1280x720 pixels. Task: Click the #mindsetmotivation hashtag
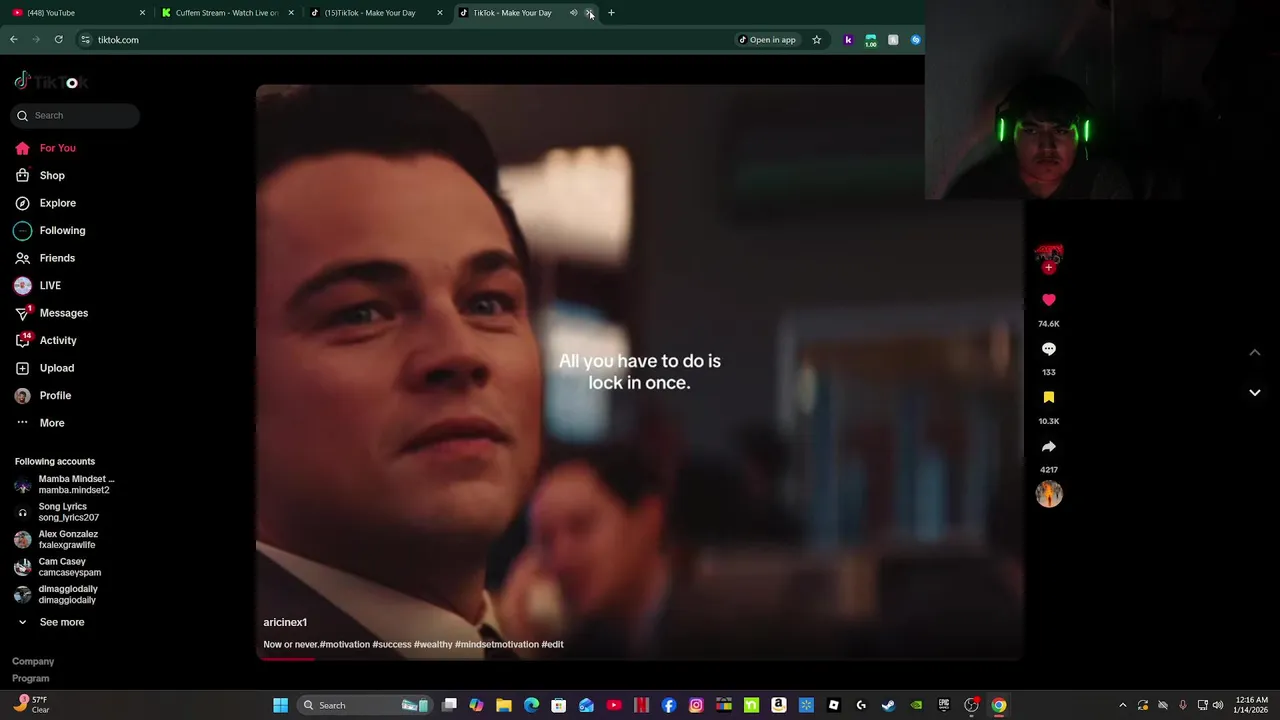[x=497, y=645]
